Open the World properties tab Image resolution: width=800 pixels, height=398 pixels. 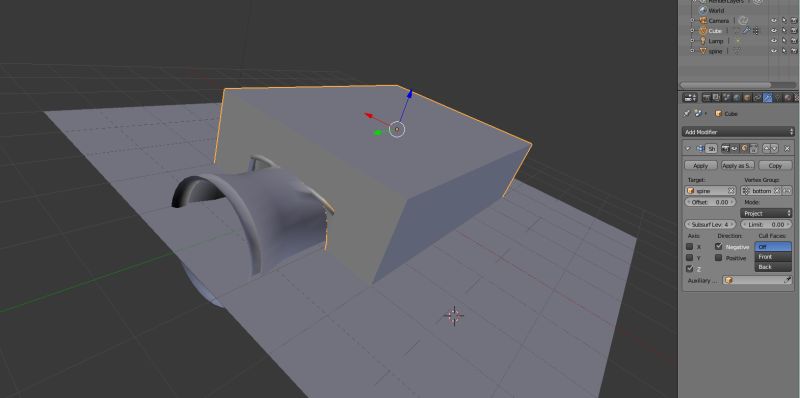(736, 97)
